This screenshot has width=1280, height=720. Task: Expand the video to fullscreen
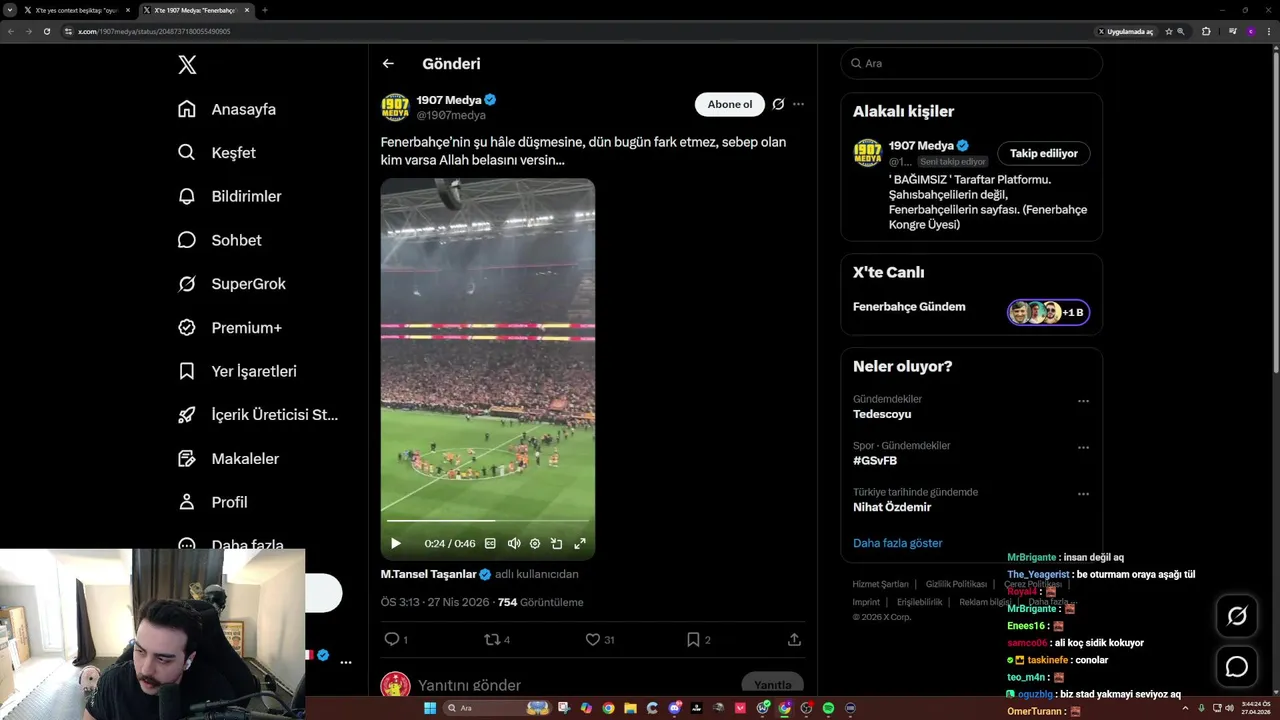[x=579, y=543]
